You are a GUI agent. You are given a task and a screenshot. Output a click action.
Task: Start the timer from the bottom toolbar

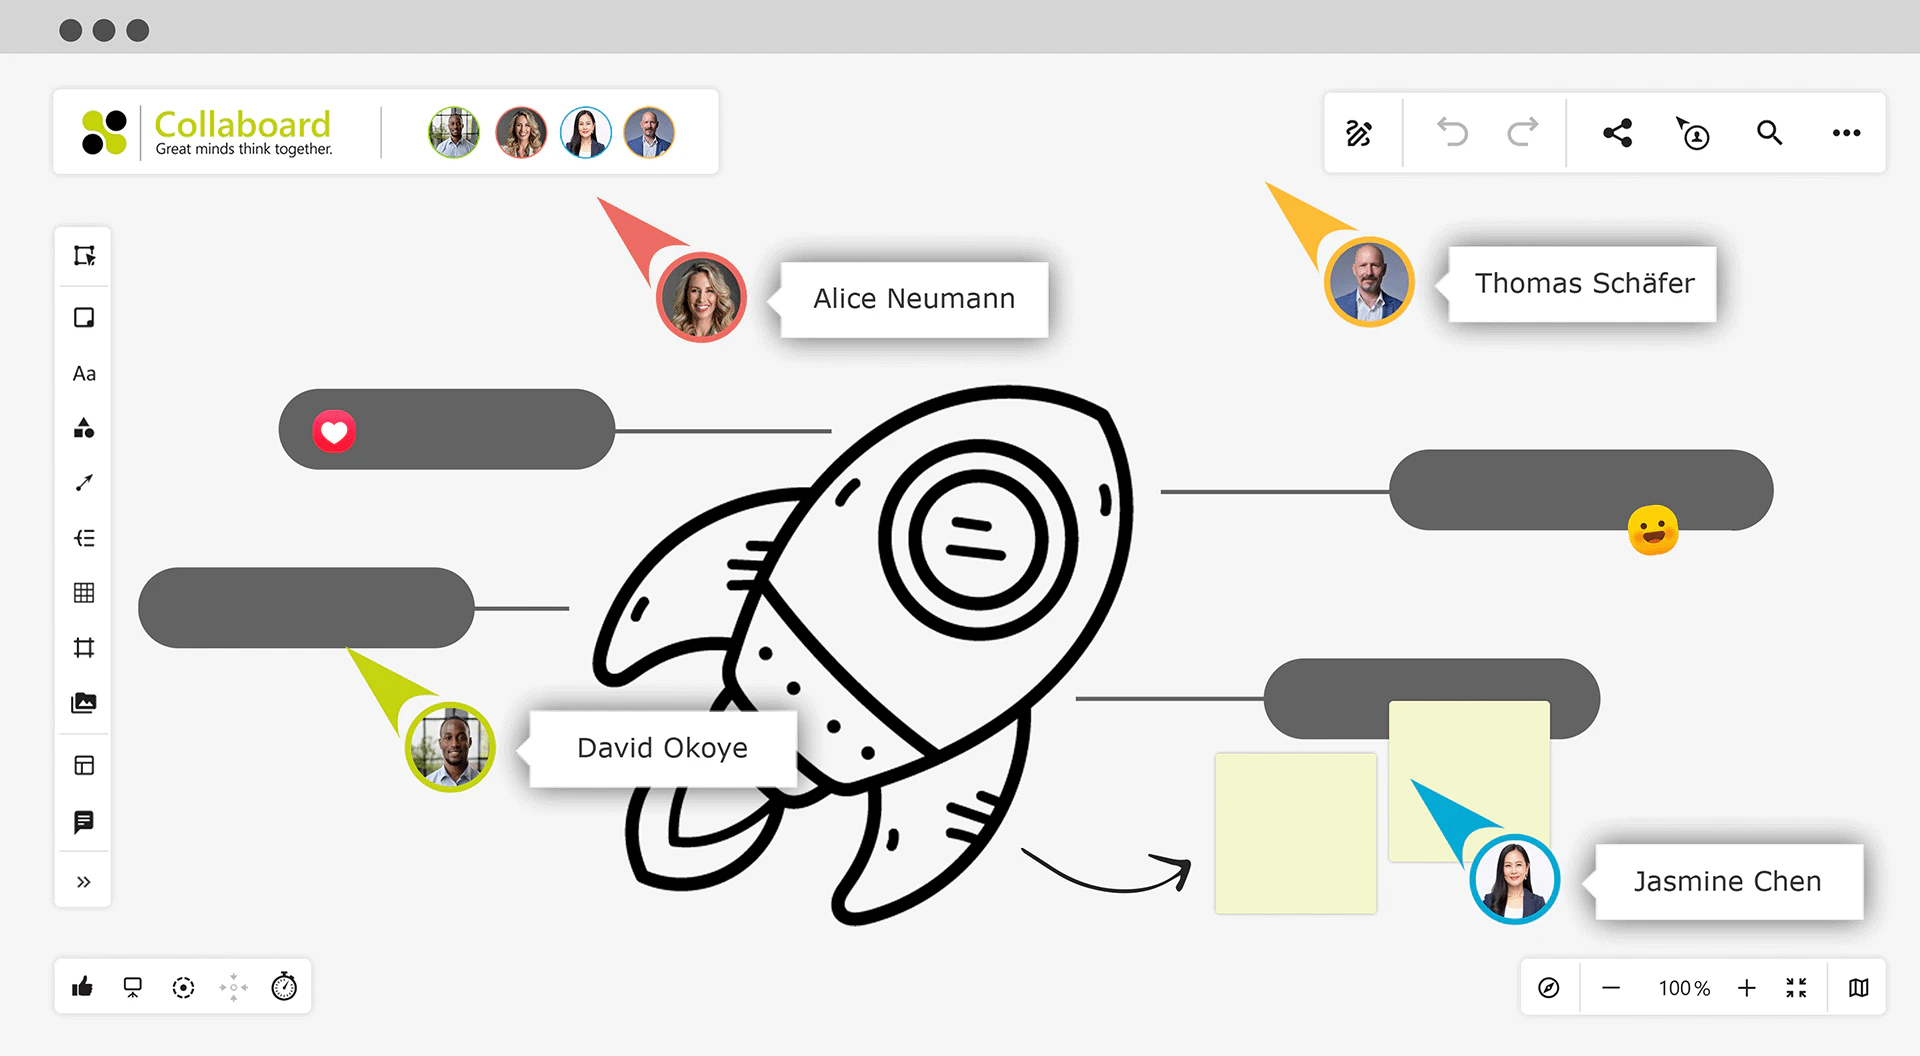click(x=283, y=986)
